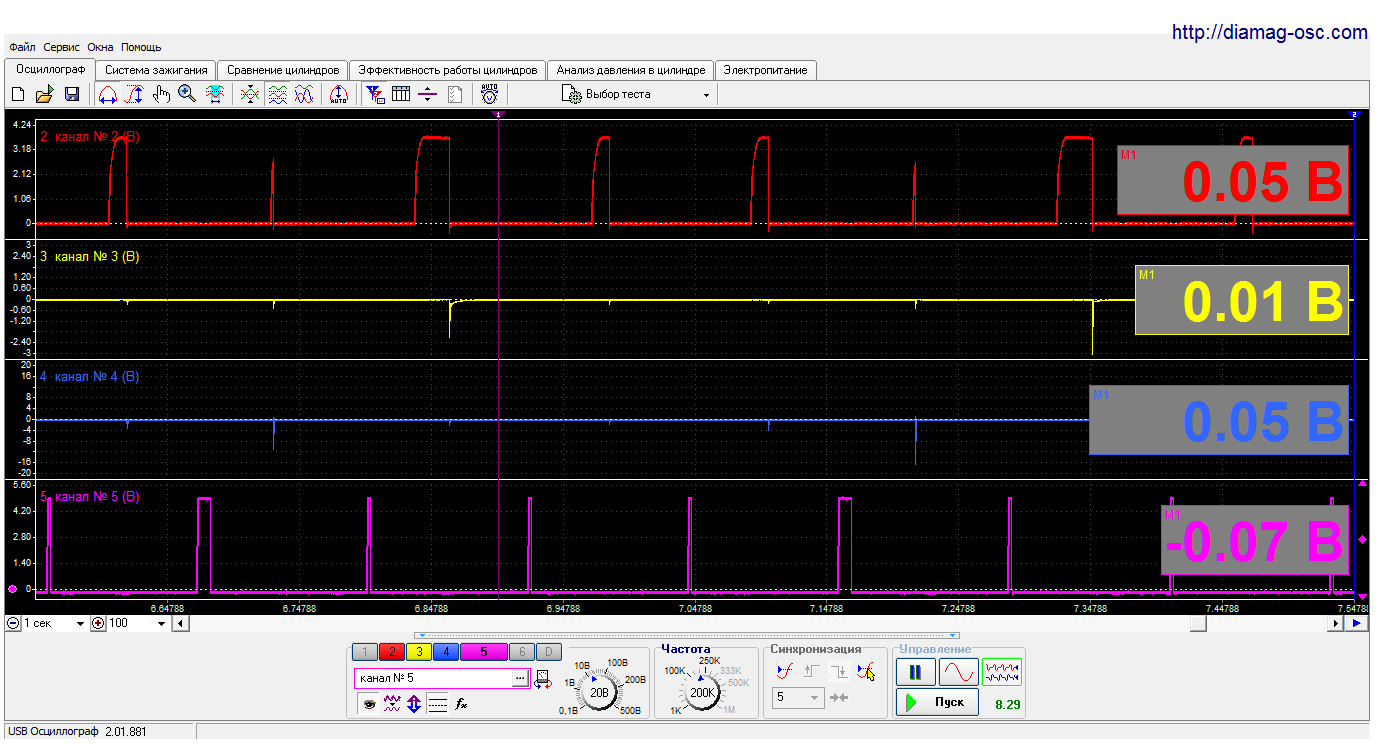Click the teal fit-waveform icon

(x=214, y=94)
